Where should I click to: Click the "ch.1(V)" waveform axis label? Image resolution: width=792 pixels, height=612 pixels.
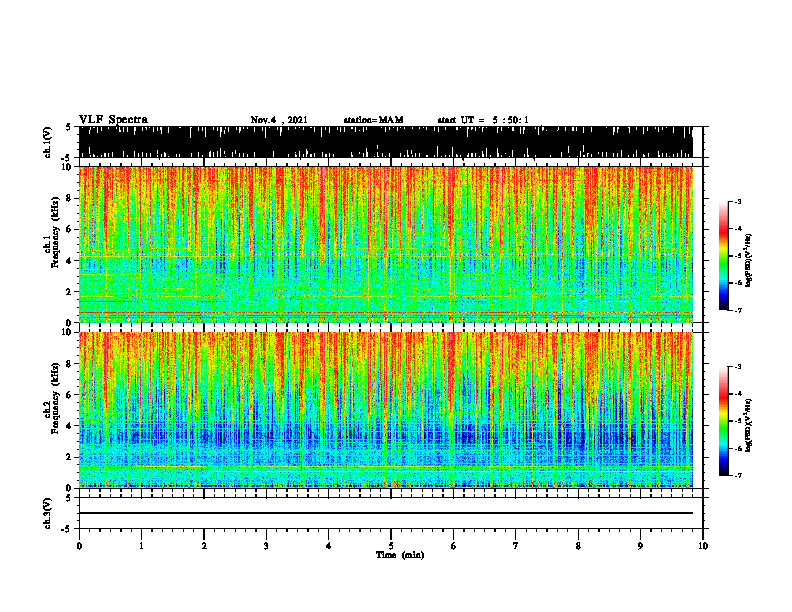click(x=48, y=142)
